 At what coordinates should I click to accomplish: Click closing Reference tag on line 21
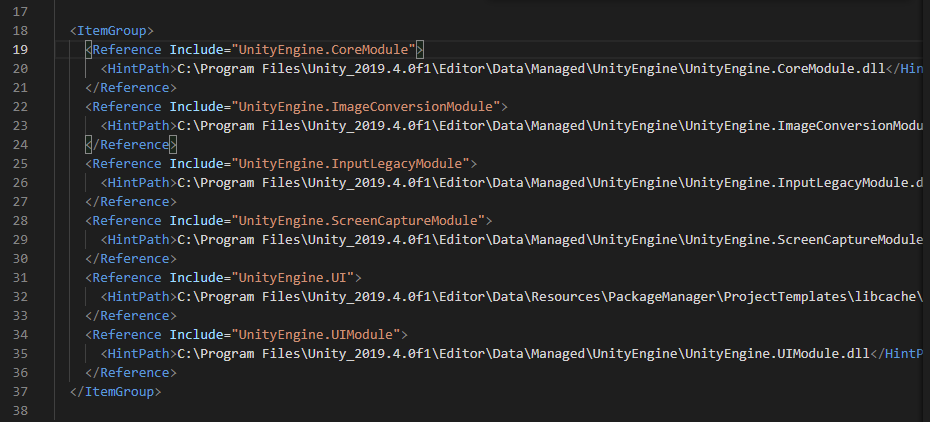(x=130, y=88)
